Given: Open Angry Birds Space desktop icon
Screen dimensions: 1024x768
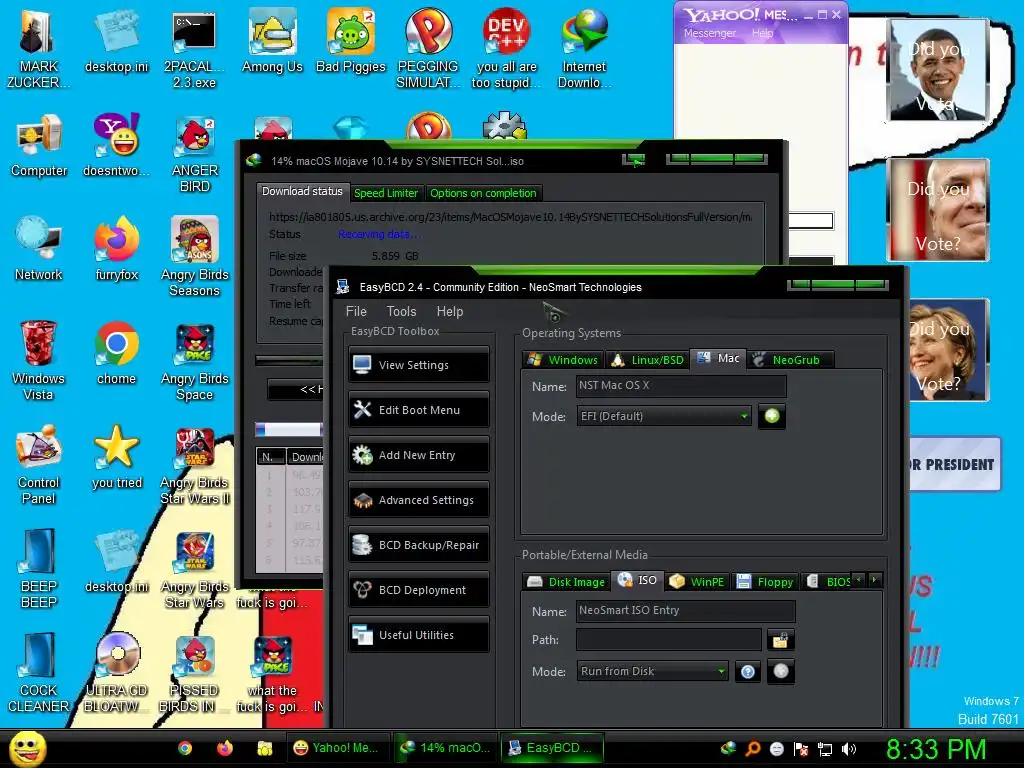Looking at the screenshot, I should [x=194, y=360].
